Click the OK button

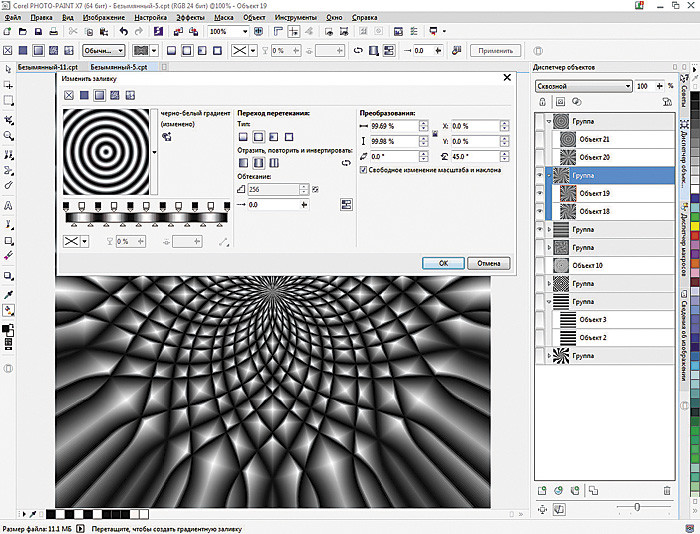coord(443,263)
